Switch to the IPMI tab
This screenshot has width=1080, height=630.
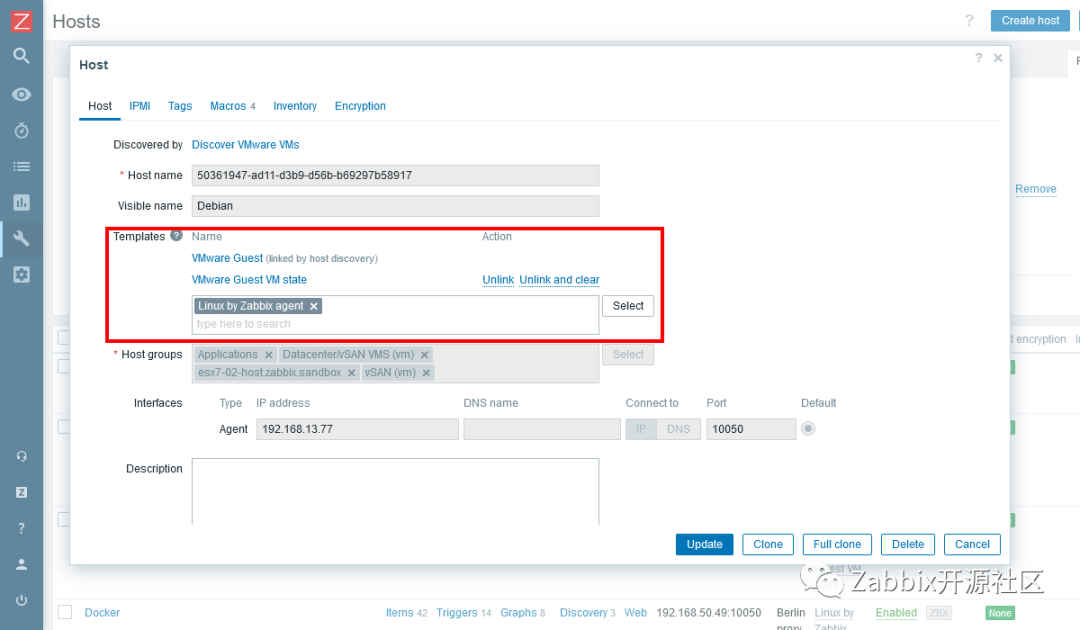pyautogui.click(x=140, y=106)
